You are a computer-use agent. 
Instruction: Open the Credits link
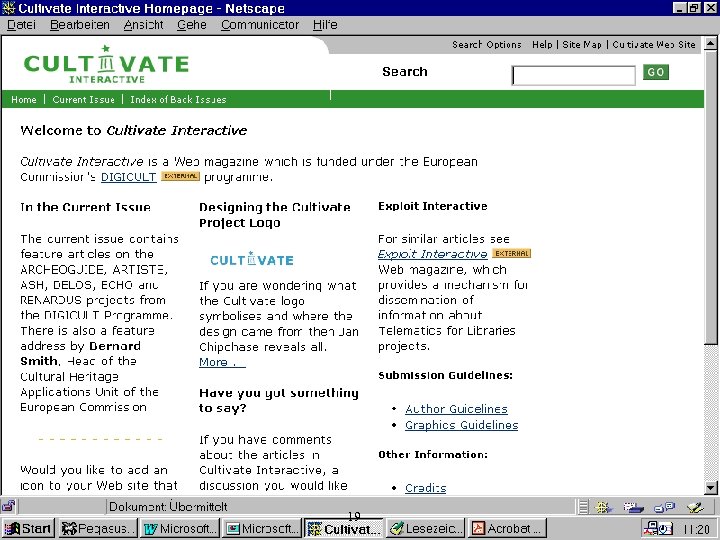[426, 488]
